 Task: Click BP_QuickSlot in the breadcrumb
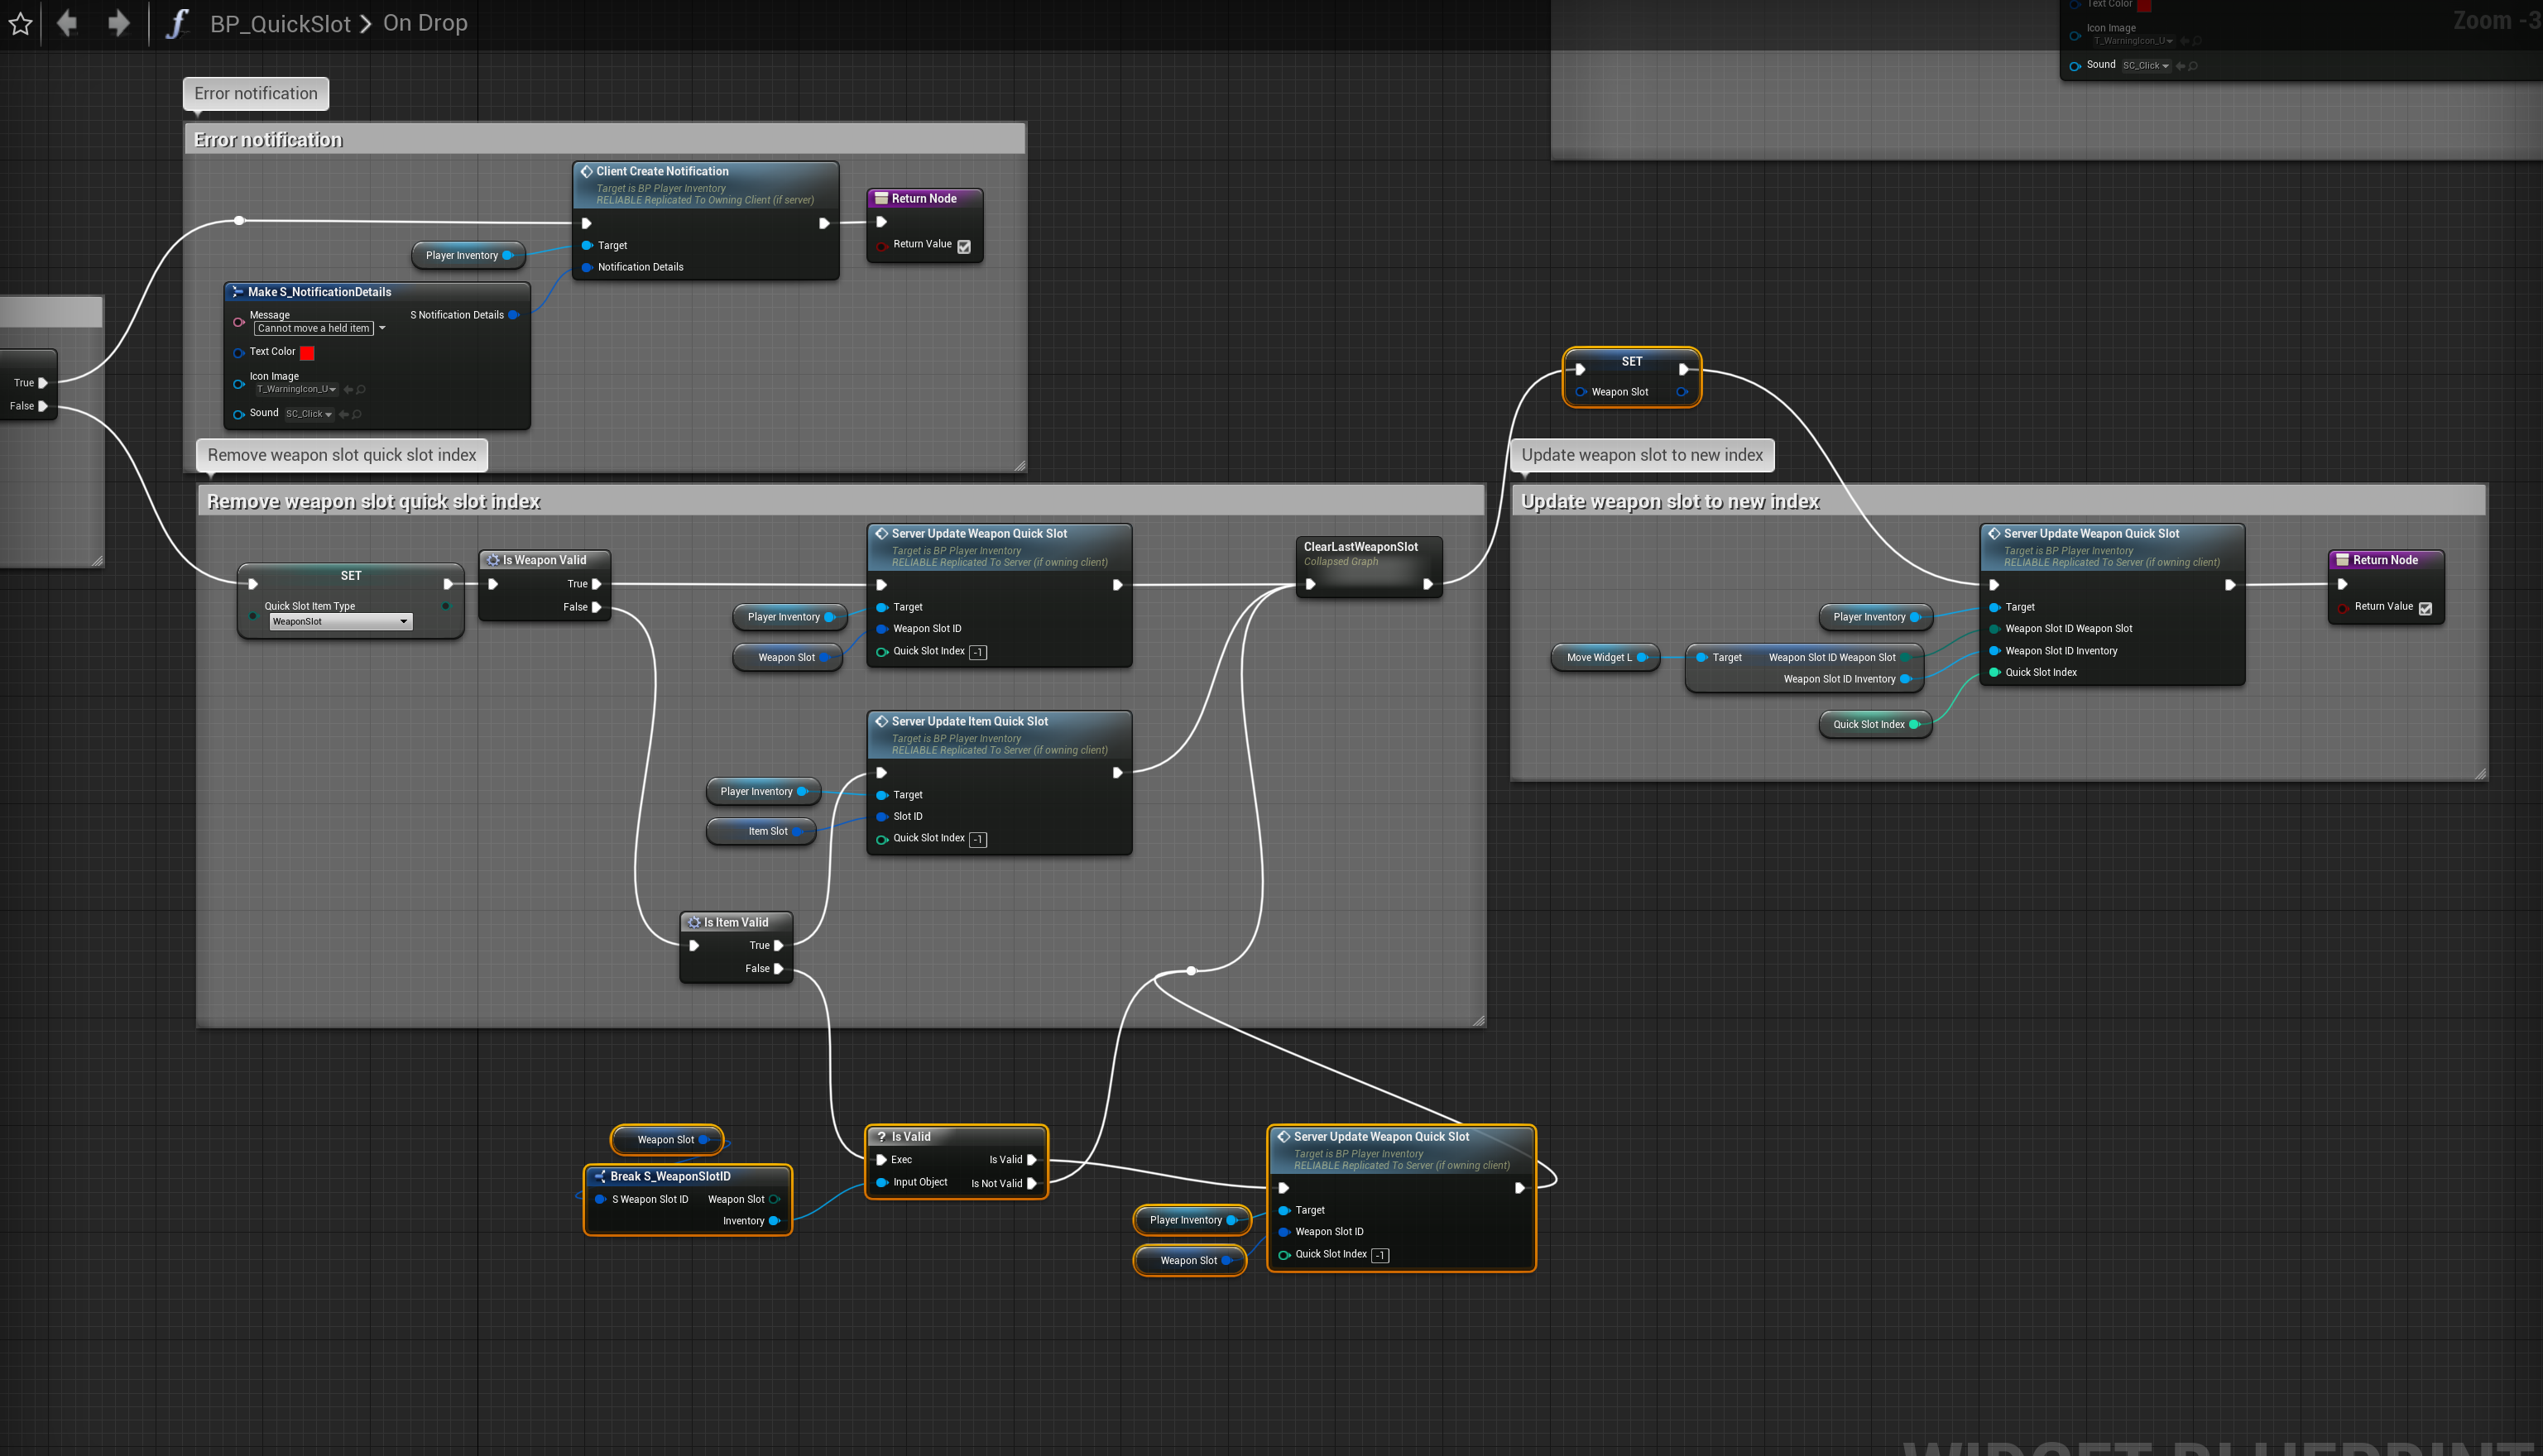pos(280,23)
